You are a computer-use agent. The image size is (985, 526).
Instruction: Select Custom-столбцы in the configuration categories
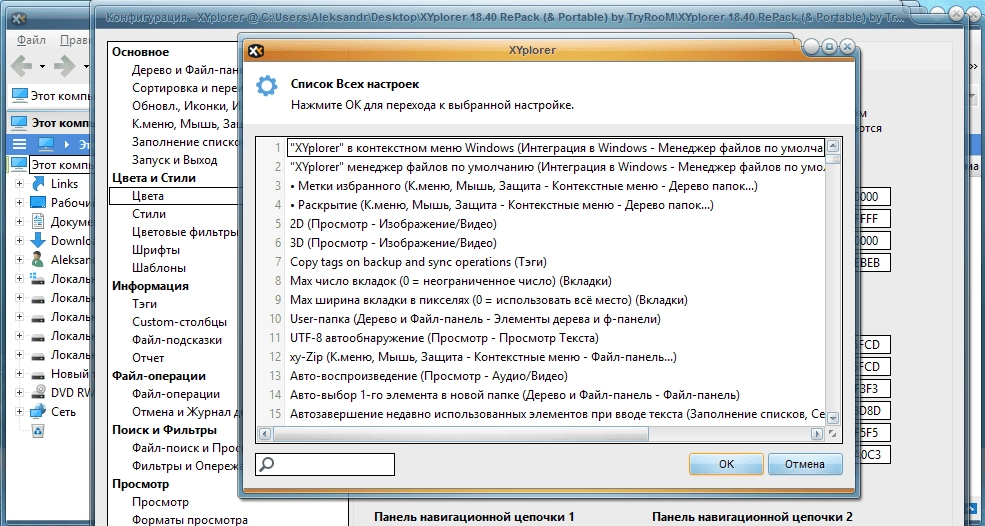(180, 322)
